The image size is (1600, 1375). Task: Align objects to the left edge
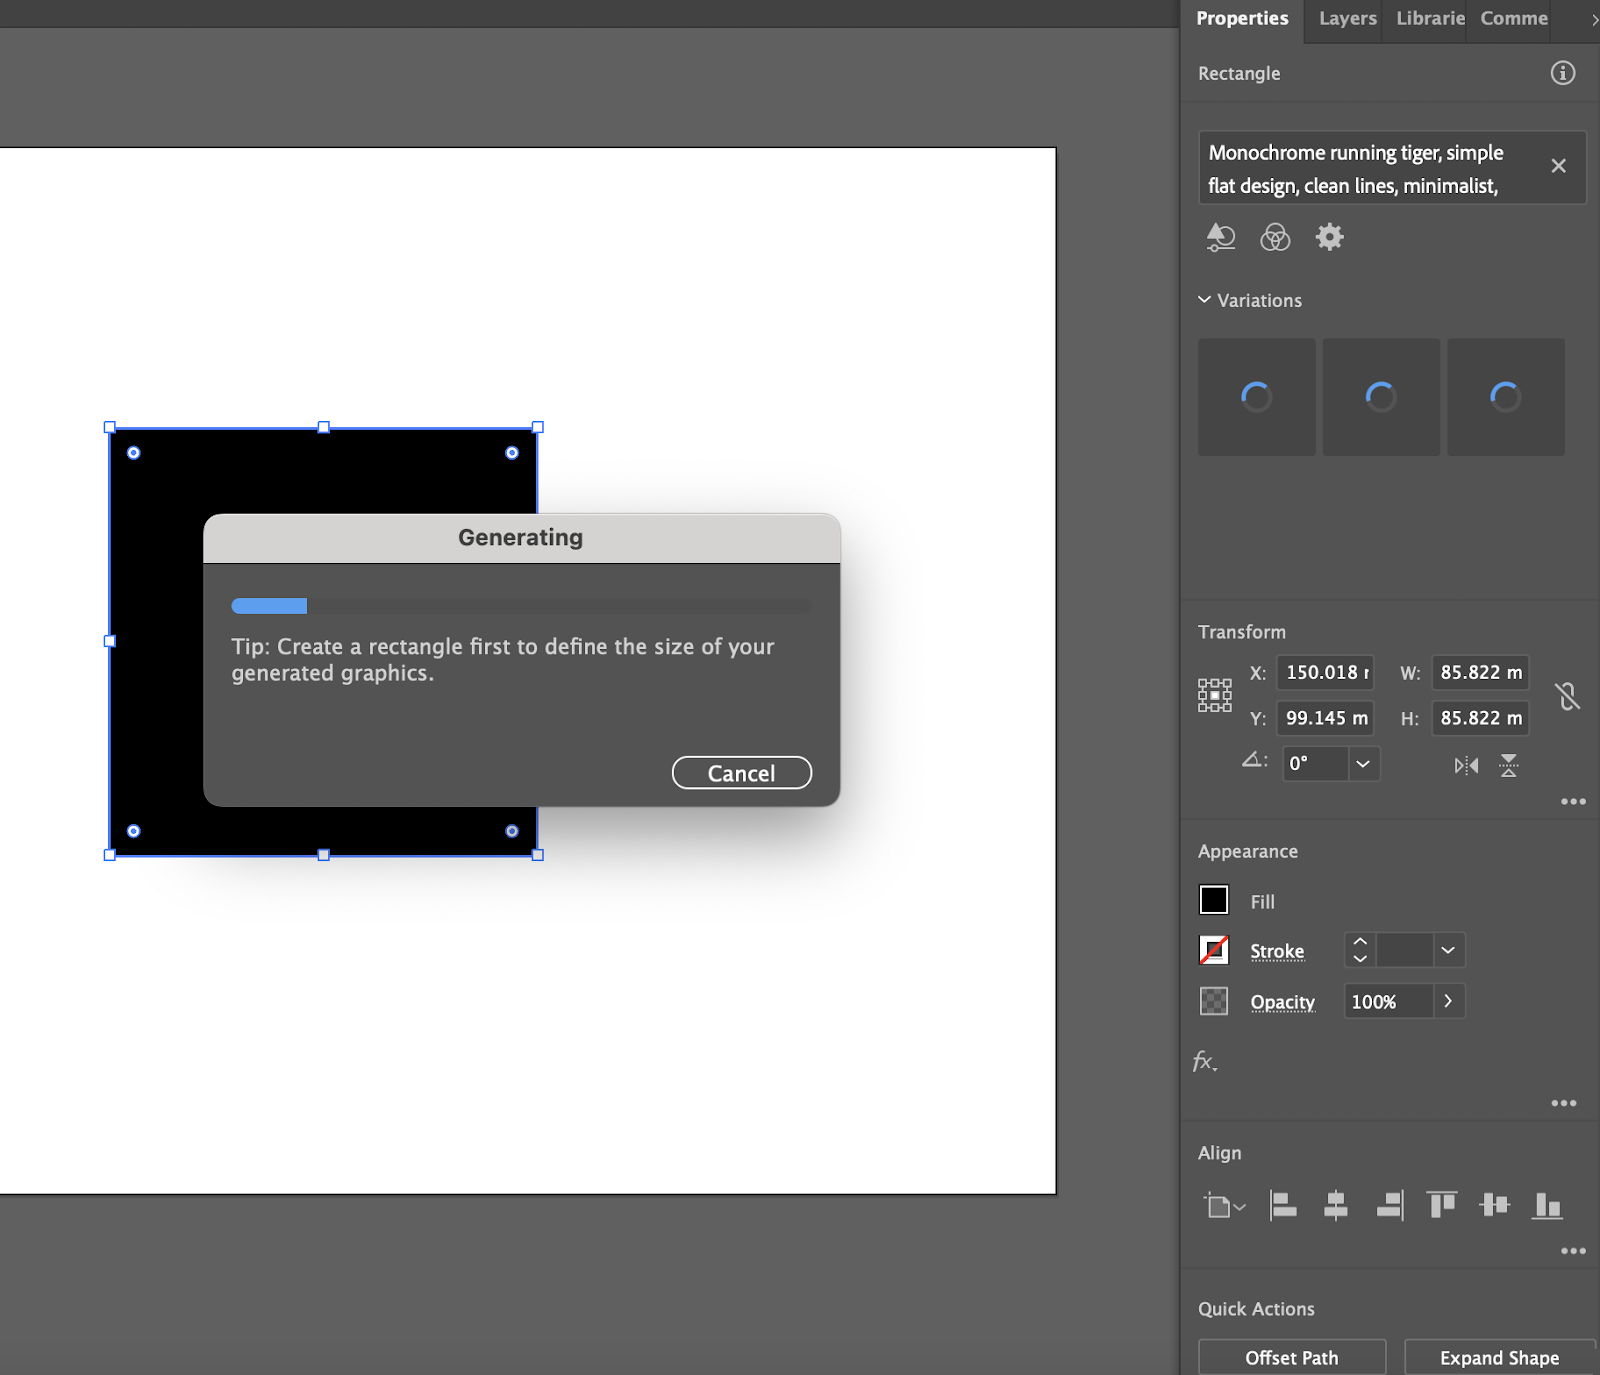coord(1282,1206)
